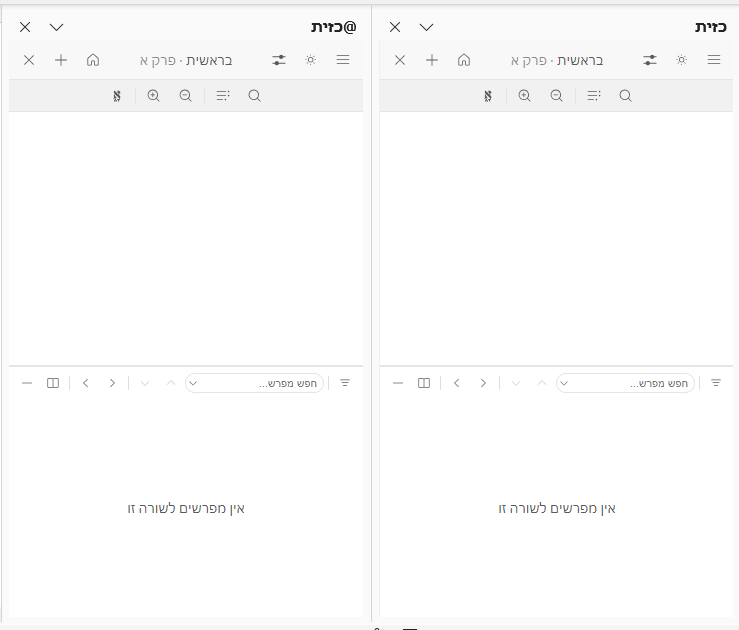Zoom in on the text in the @כזית window
This screenshot has width=739, height=630.
click(153, 96)
